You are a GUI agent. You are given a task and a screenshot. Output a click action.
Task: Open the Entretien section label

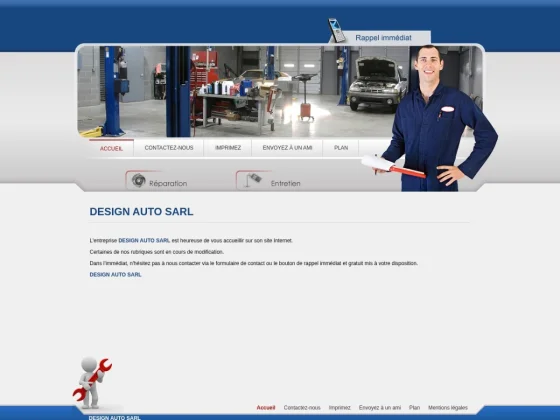tap(285, 184)
